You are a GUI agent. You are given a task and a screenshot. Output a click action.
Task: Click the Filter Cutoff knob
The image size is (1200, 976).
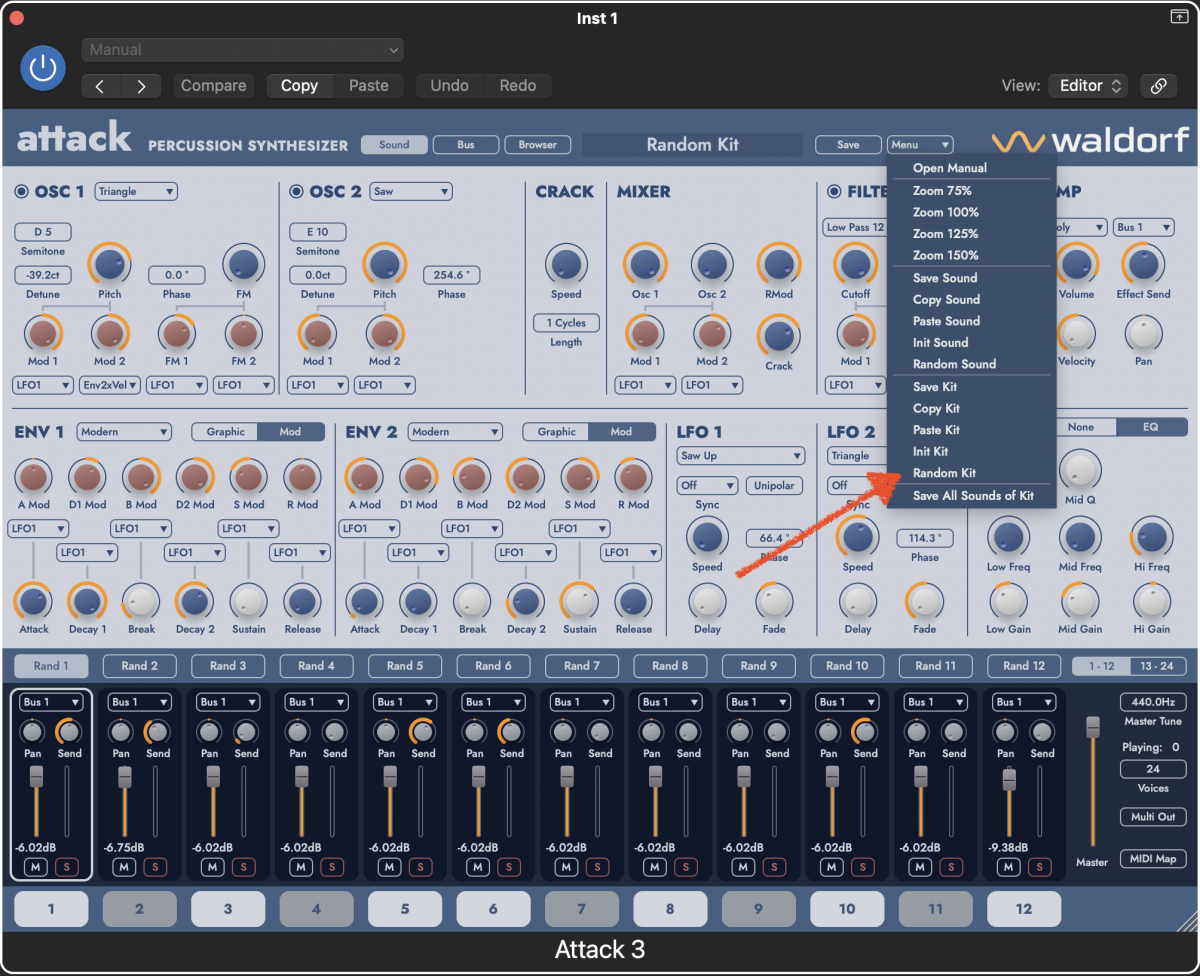855,265
